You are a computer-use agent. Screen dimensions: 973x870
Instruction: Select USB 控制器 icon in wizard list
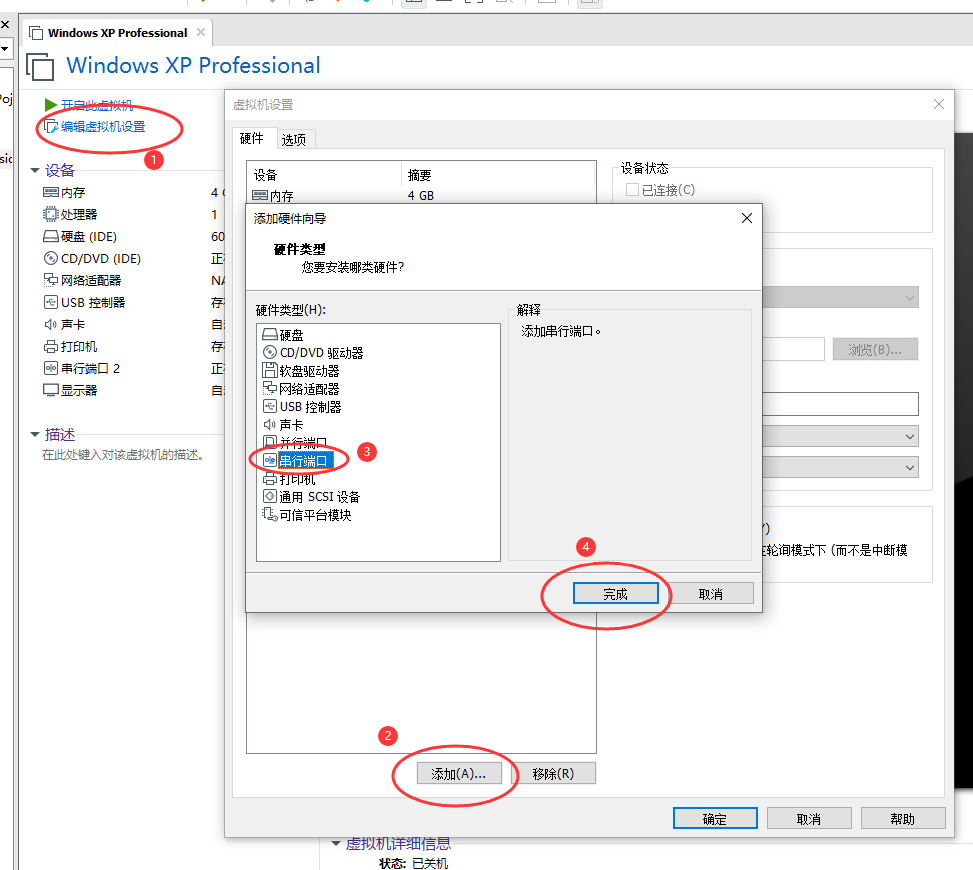pos(269,406)
